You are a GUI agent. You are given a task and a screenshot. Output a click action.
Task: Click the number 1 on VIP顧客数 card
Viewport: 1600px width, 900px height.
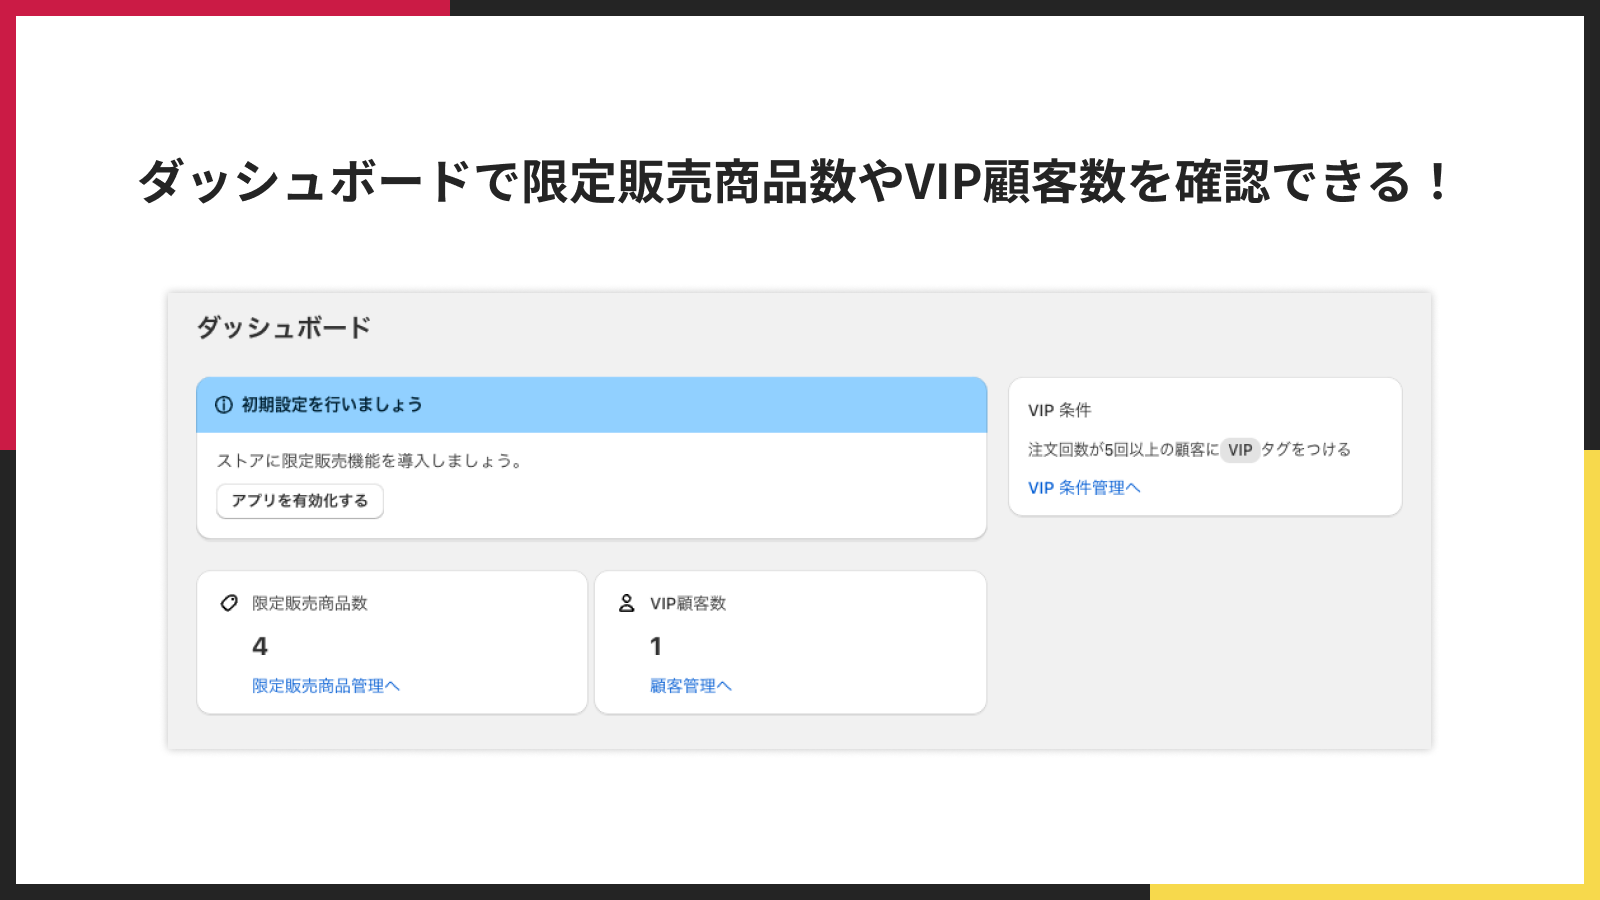pos(656,646)
